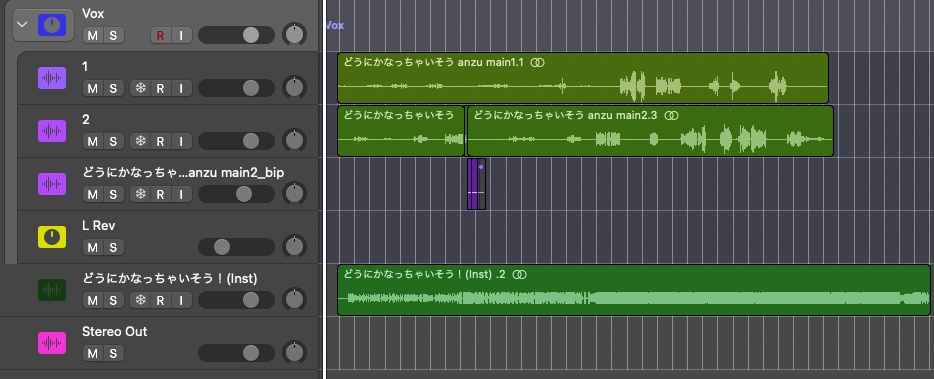Solo the anzu main2_bip track
This screenshot has width=934, height=379.
click(113, 194)
